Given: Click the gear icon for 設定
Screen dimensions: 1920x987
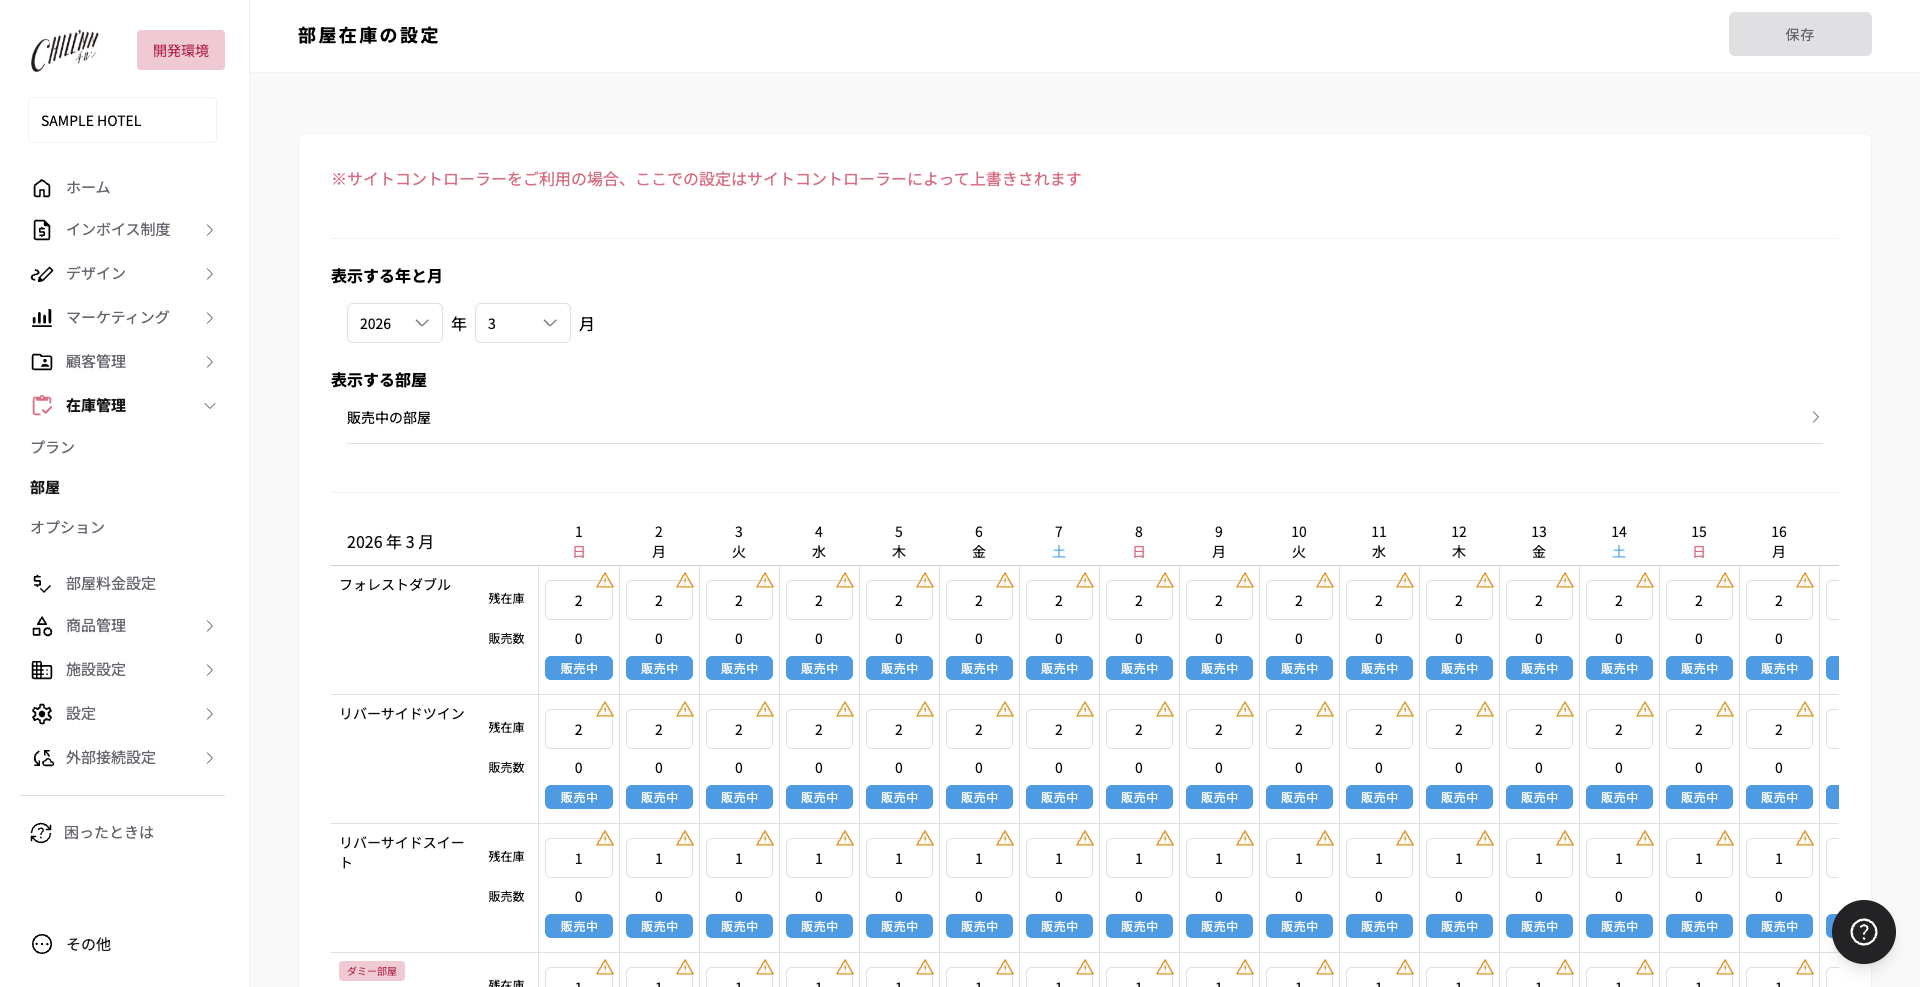Looking at the screenshot, I should coord(42,714).
